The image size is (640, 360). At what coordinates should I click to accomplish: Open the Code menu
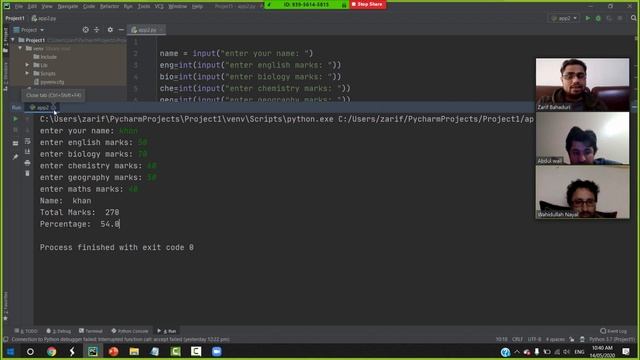click(89, 7)
